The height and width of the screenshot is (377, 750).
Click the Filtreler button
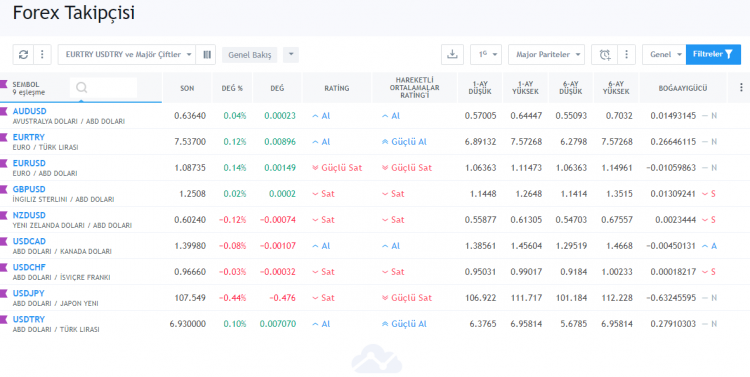pos(713,55)
